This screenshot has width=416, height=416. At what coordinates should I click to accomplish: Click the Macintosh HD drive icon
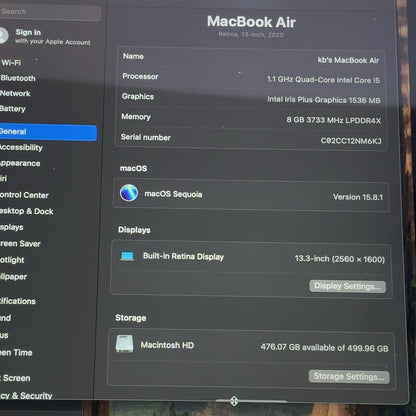[x=125, y=344]
